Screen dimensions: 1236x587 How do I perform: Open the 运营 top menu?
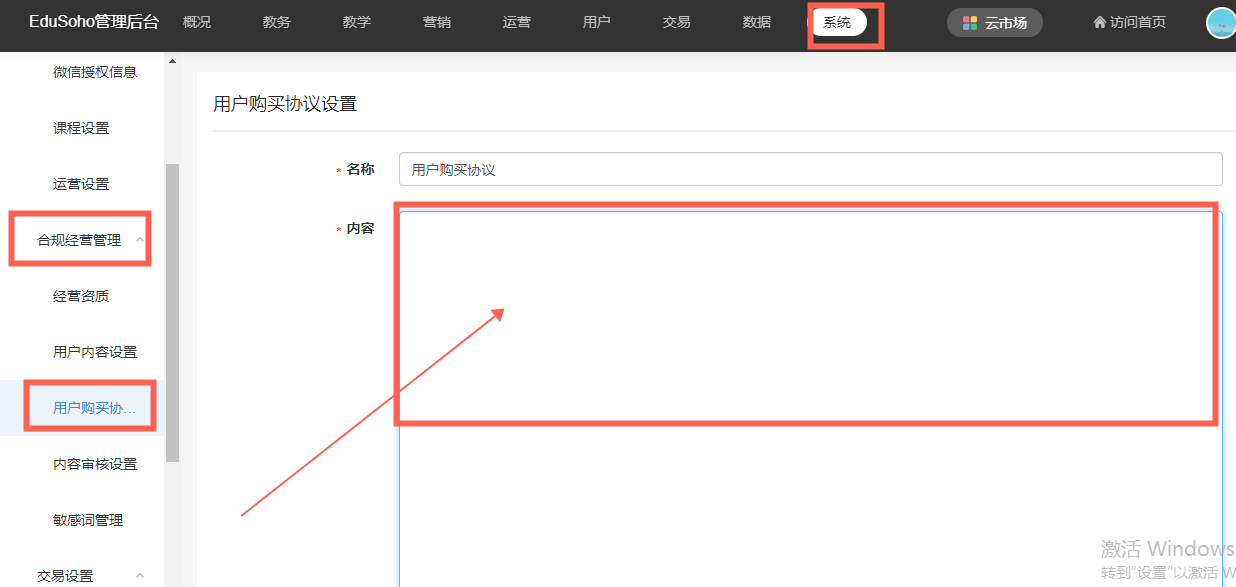point(517,22)
